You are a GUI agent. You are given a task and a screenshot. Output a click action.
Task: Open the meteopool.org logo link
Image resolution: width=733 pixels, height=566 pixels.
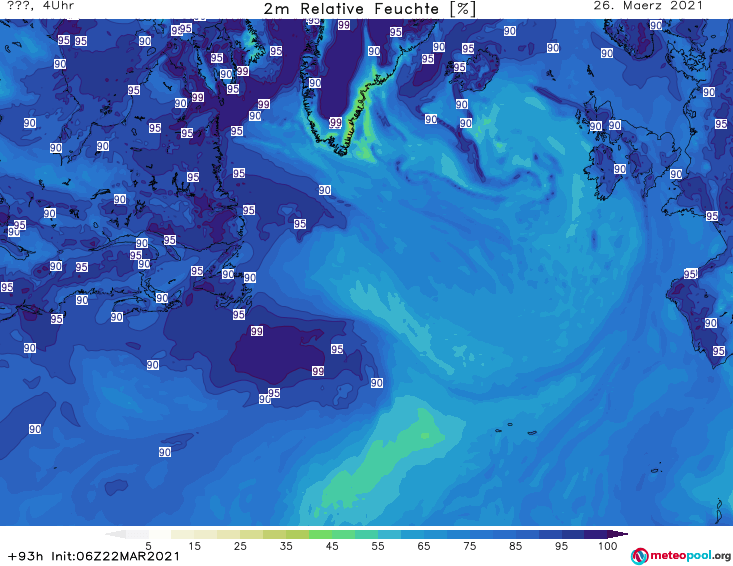(x=680, y=556)
